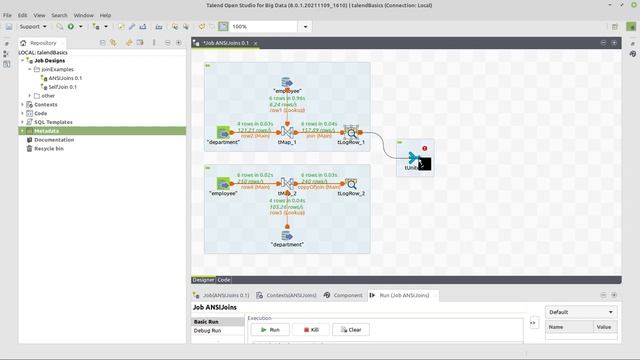Open the Edit menu
This screenshot has width=640, height=360.
coord(22,15)
